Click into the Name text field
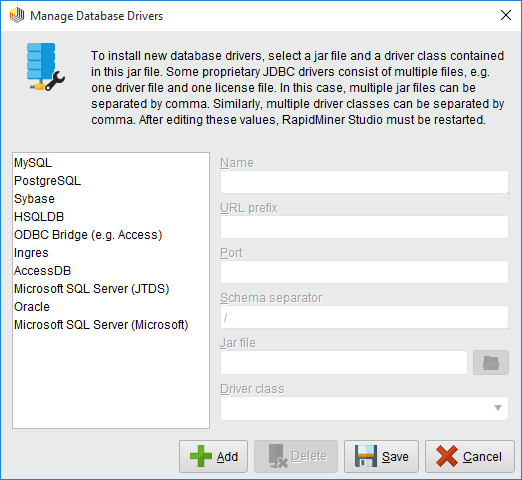522x480 pixels. click(364, 182)
